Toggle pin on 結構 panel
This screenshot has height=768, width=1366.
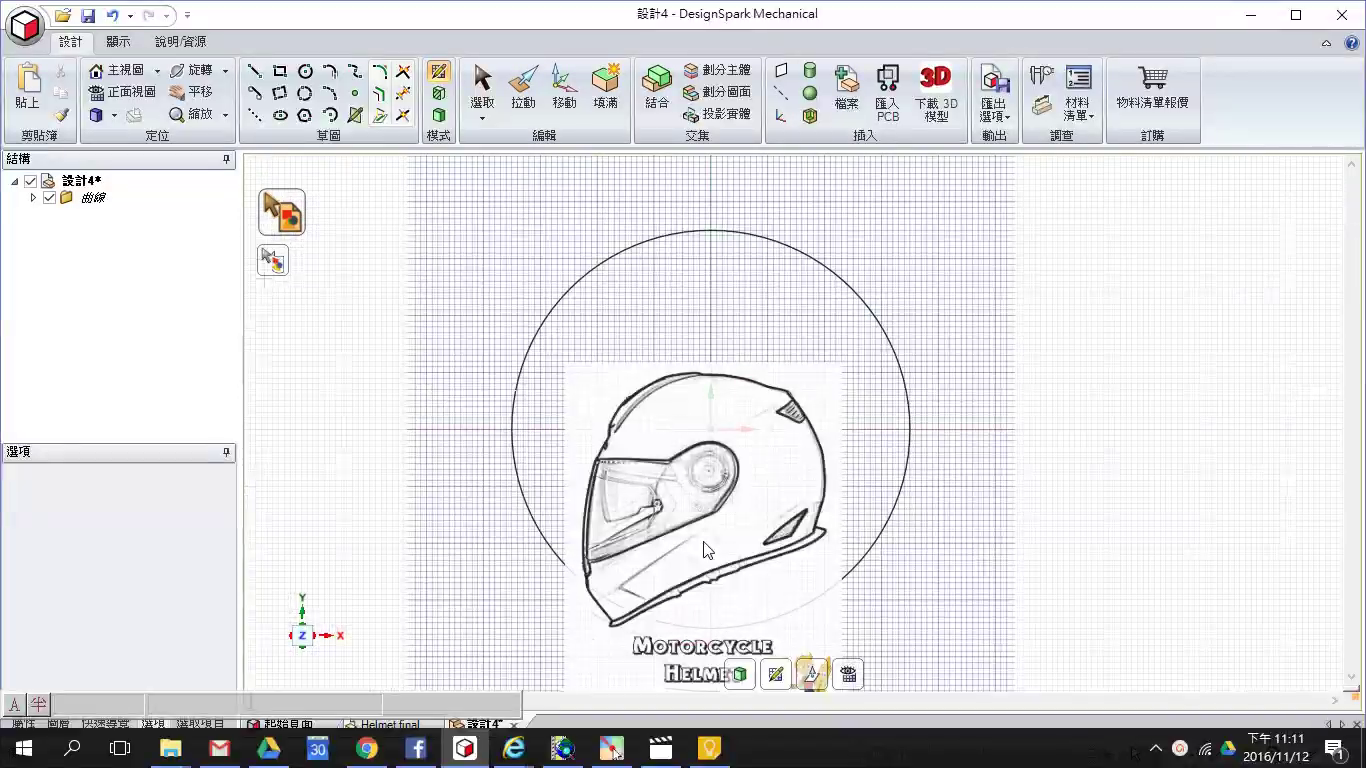coord(226,159)
